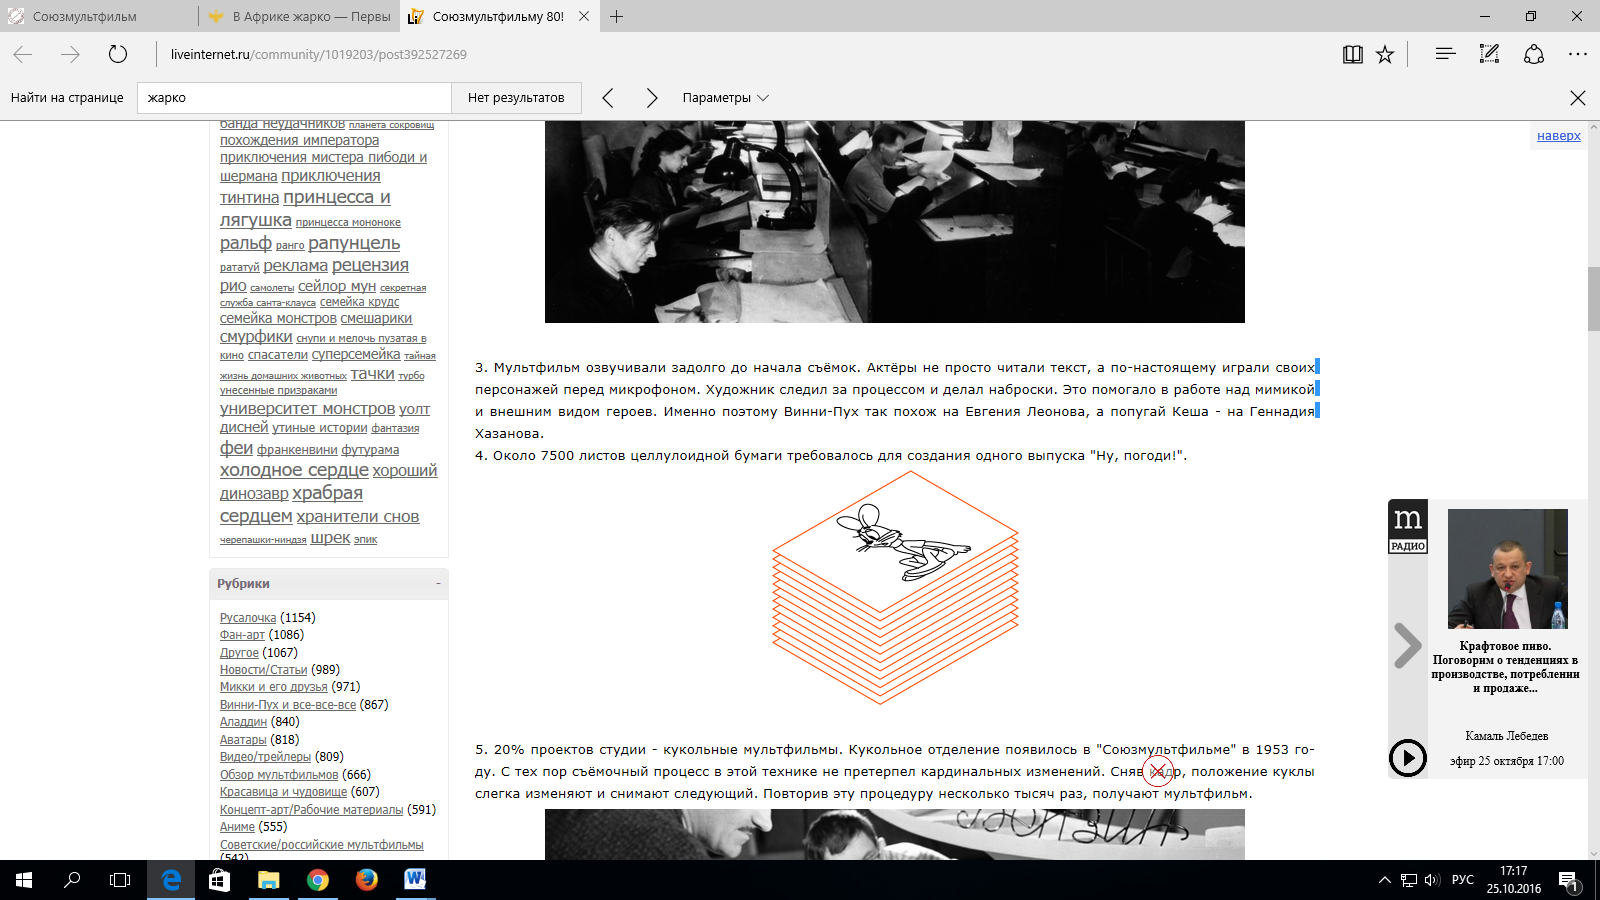Open Task View on taskbar
Image resolution: width=1600 pixels, height=900 pixels.
click(x=120, y=880)
